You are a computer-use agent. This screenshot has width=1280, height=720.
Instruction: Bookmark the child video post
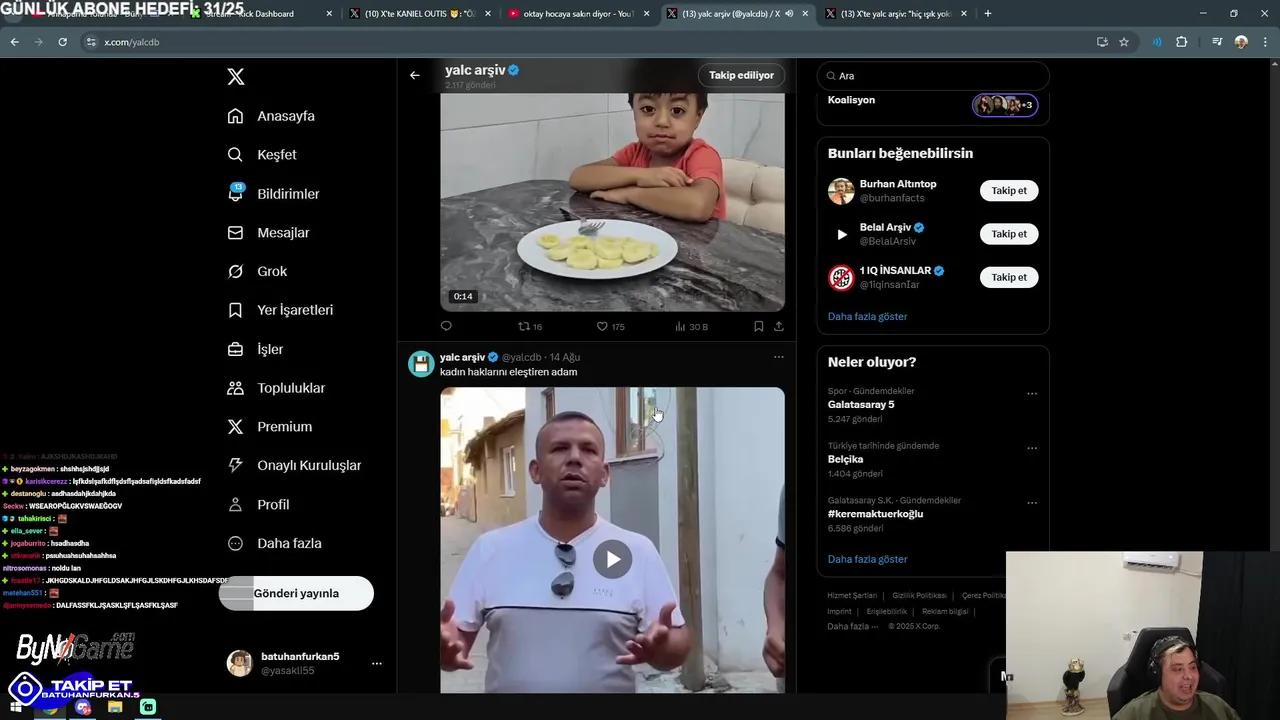759,326
